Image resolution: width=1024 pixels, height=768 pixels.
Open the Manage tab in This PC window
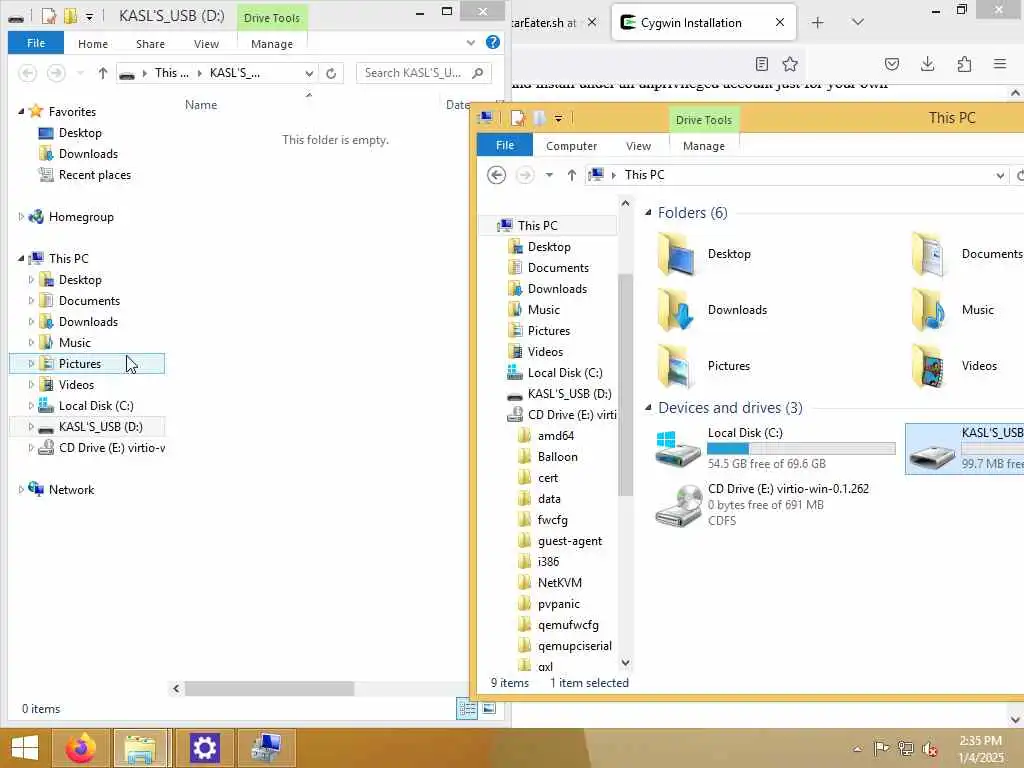click(704, 146)
